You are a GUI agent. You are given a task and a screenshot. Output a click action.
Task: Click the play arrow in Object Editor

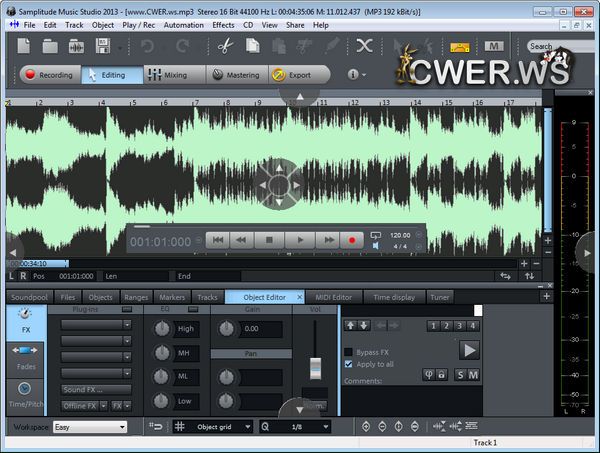(x=469, y=350)
